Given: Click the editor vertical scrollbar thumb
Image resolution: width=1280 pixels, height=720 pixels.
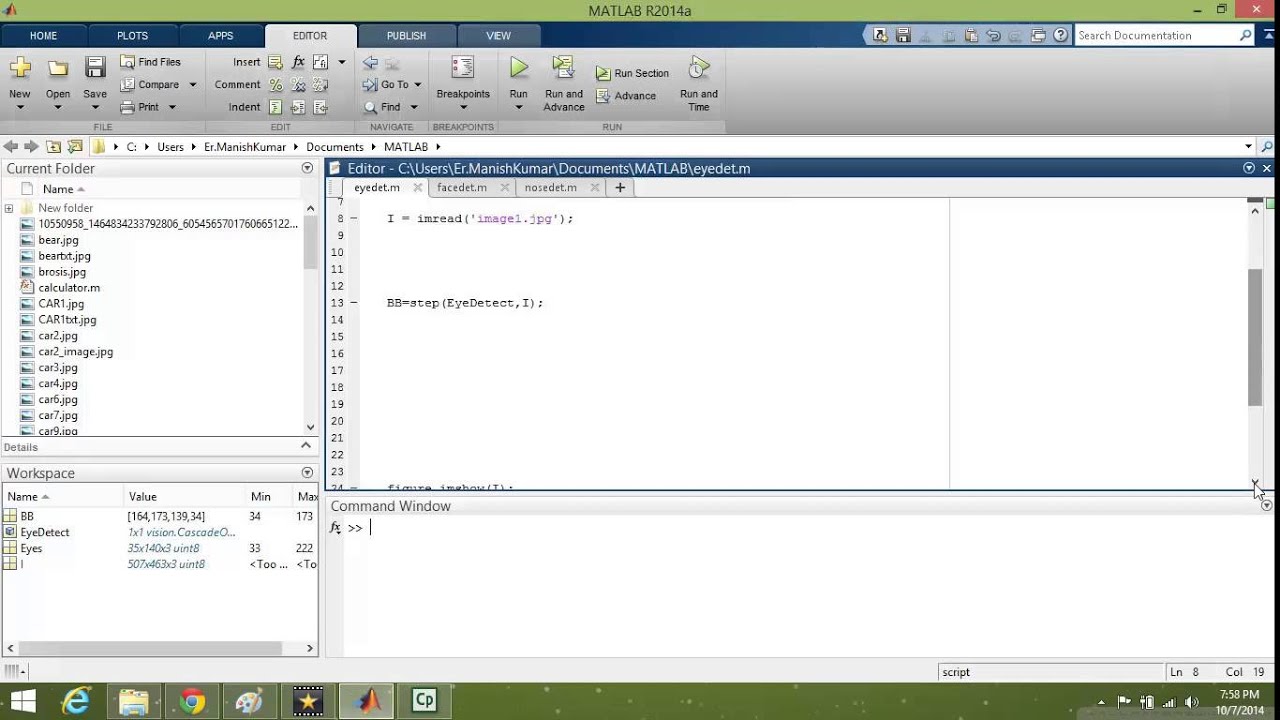Looking at the screenshot, I should click(1255, 337).
